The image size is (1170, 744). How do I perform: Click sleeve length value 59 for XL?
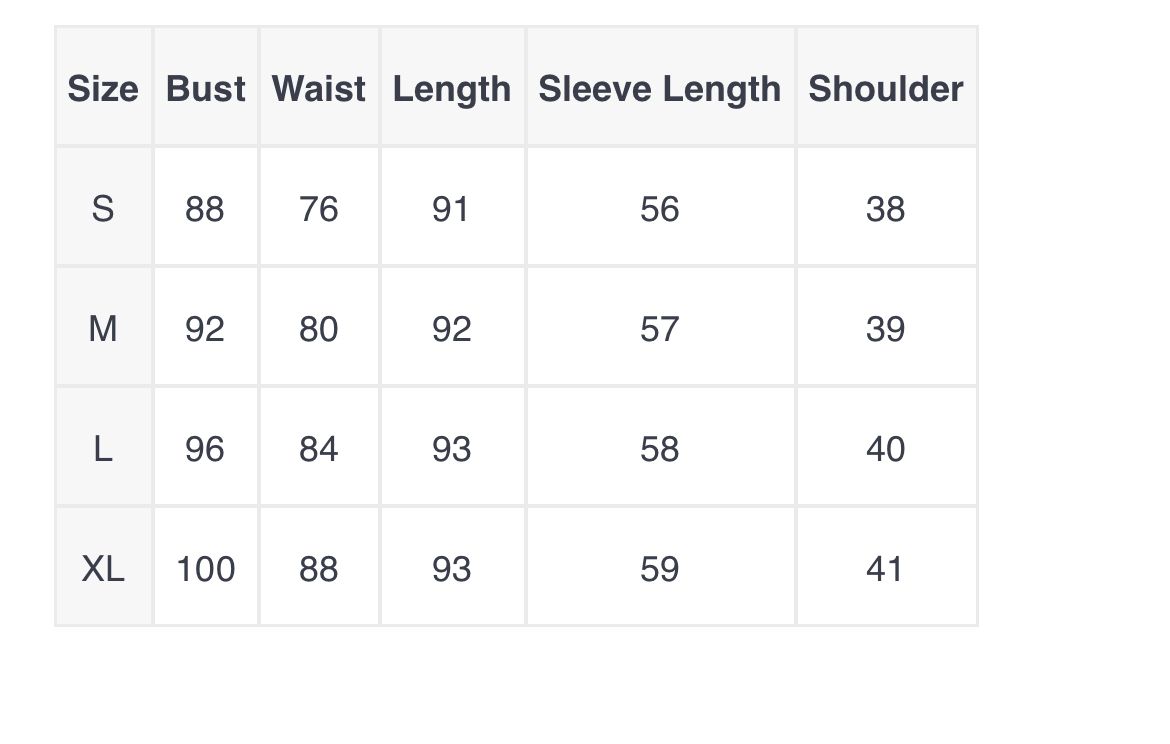click(x=660, y=569)
